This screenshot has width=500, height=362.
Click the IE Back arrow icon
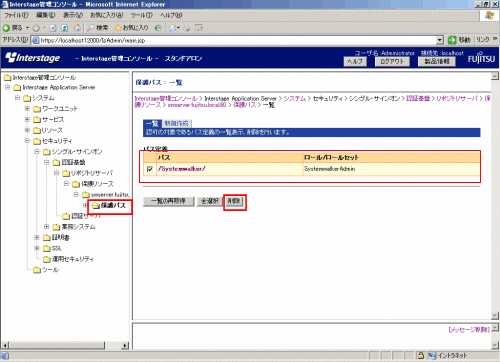[6, 28]
